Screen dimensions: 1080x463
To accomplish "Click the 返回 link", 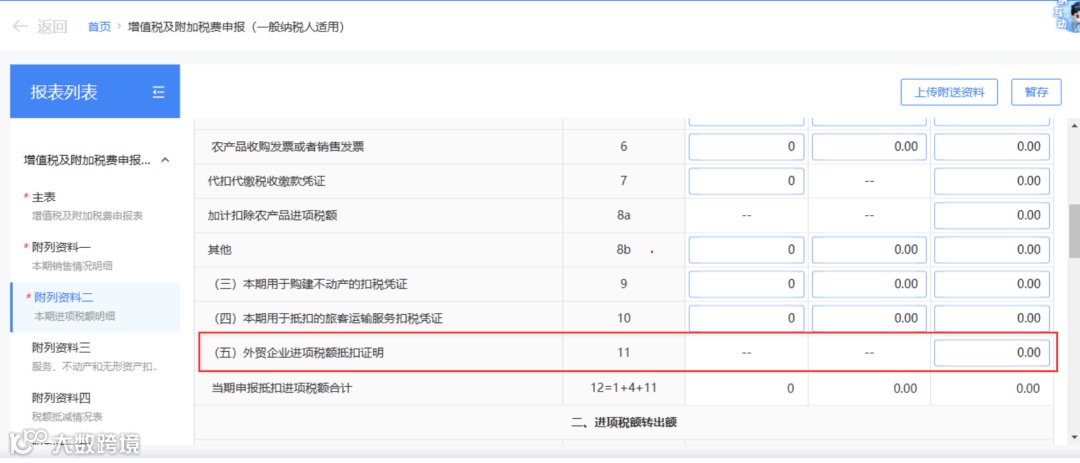I will [x=52, y=27].
